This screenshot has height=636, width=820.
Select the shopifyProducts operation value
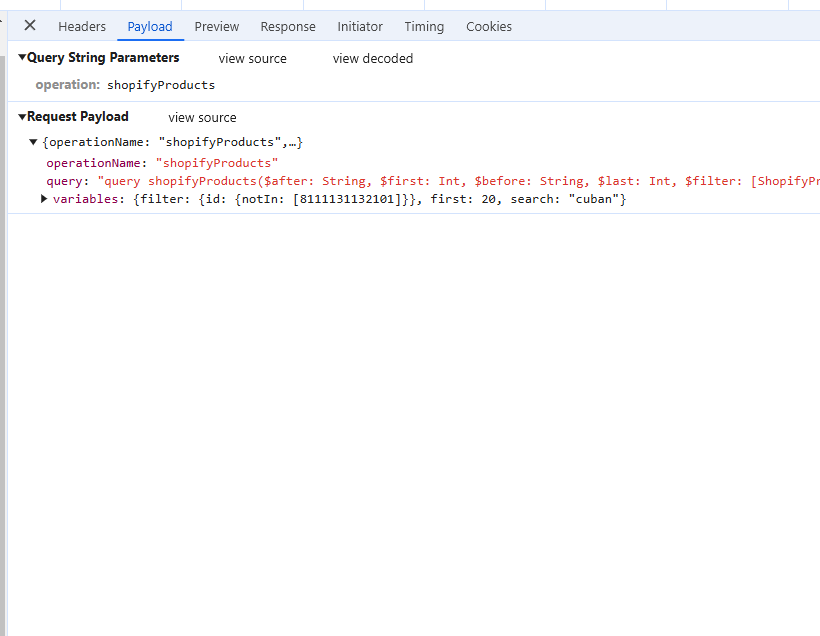point(161,84)
